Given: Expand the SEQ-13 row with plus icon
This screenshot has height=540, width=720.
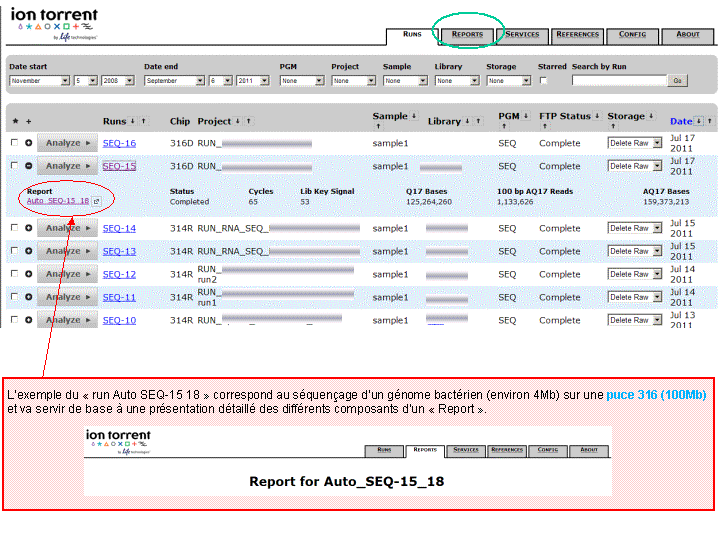Looking at the screenshot, I should point(28,251).
